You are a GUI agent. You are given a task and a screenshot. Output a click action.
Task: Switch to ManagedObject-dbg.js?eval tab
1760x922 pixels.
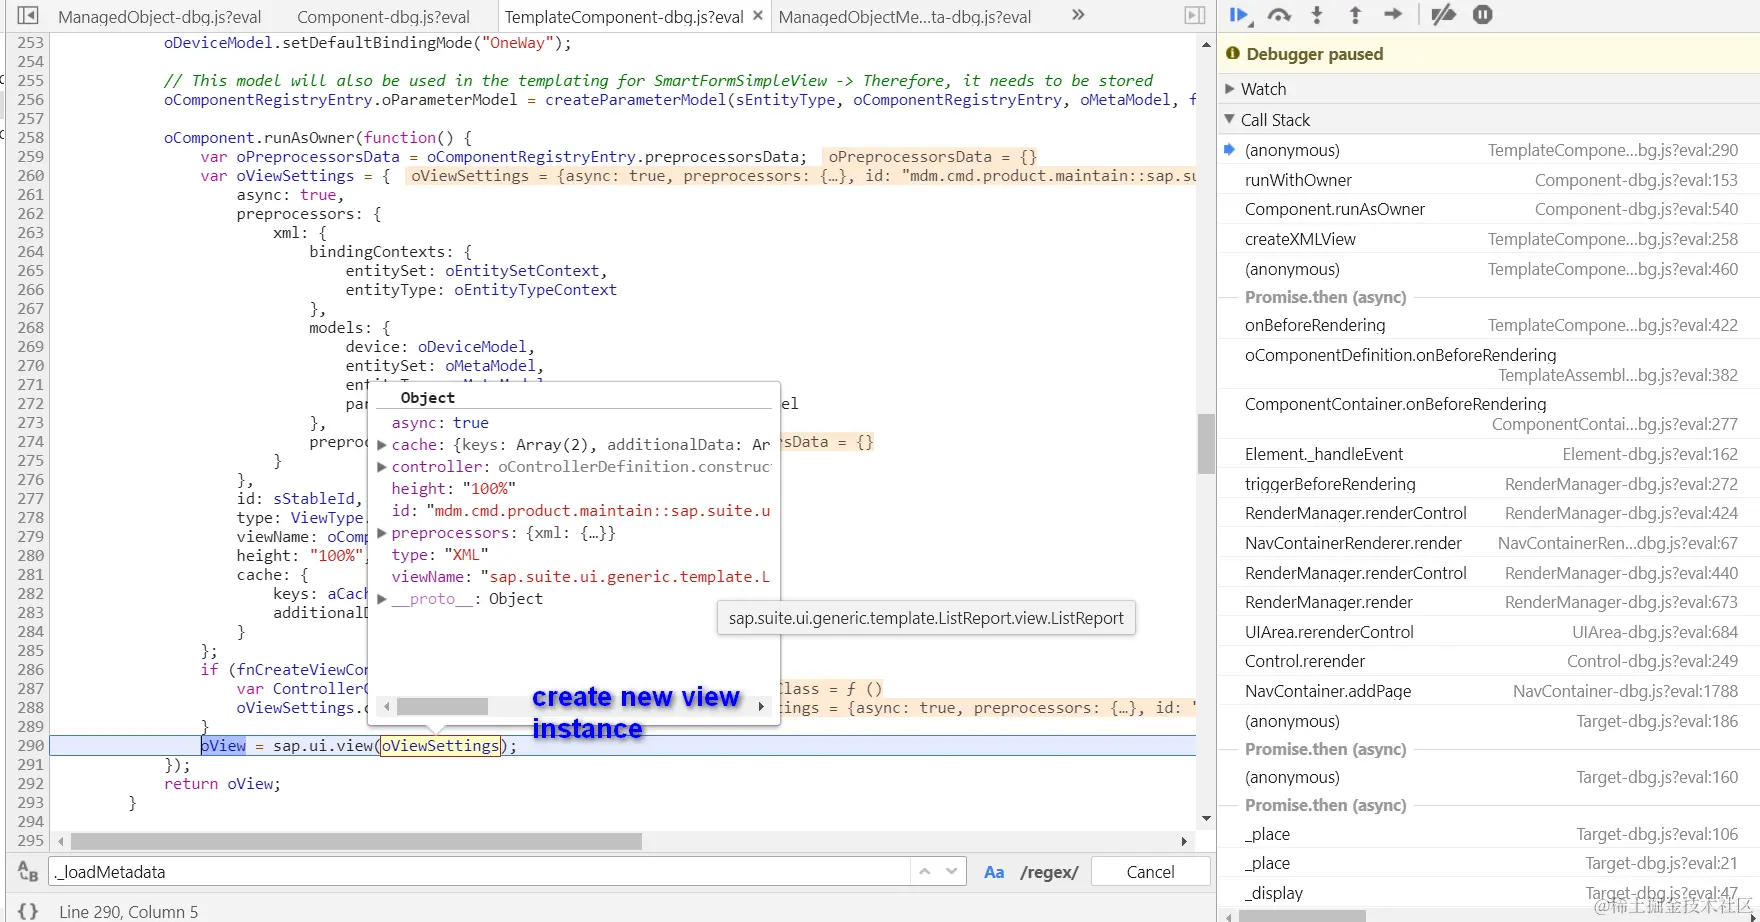coord(160,17)
